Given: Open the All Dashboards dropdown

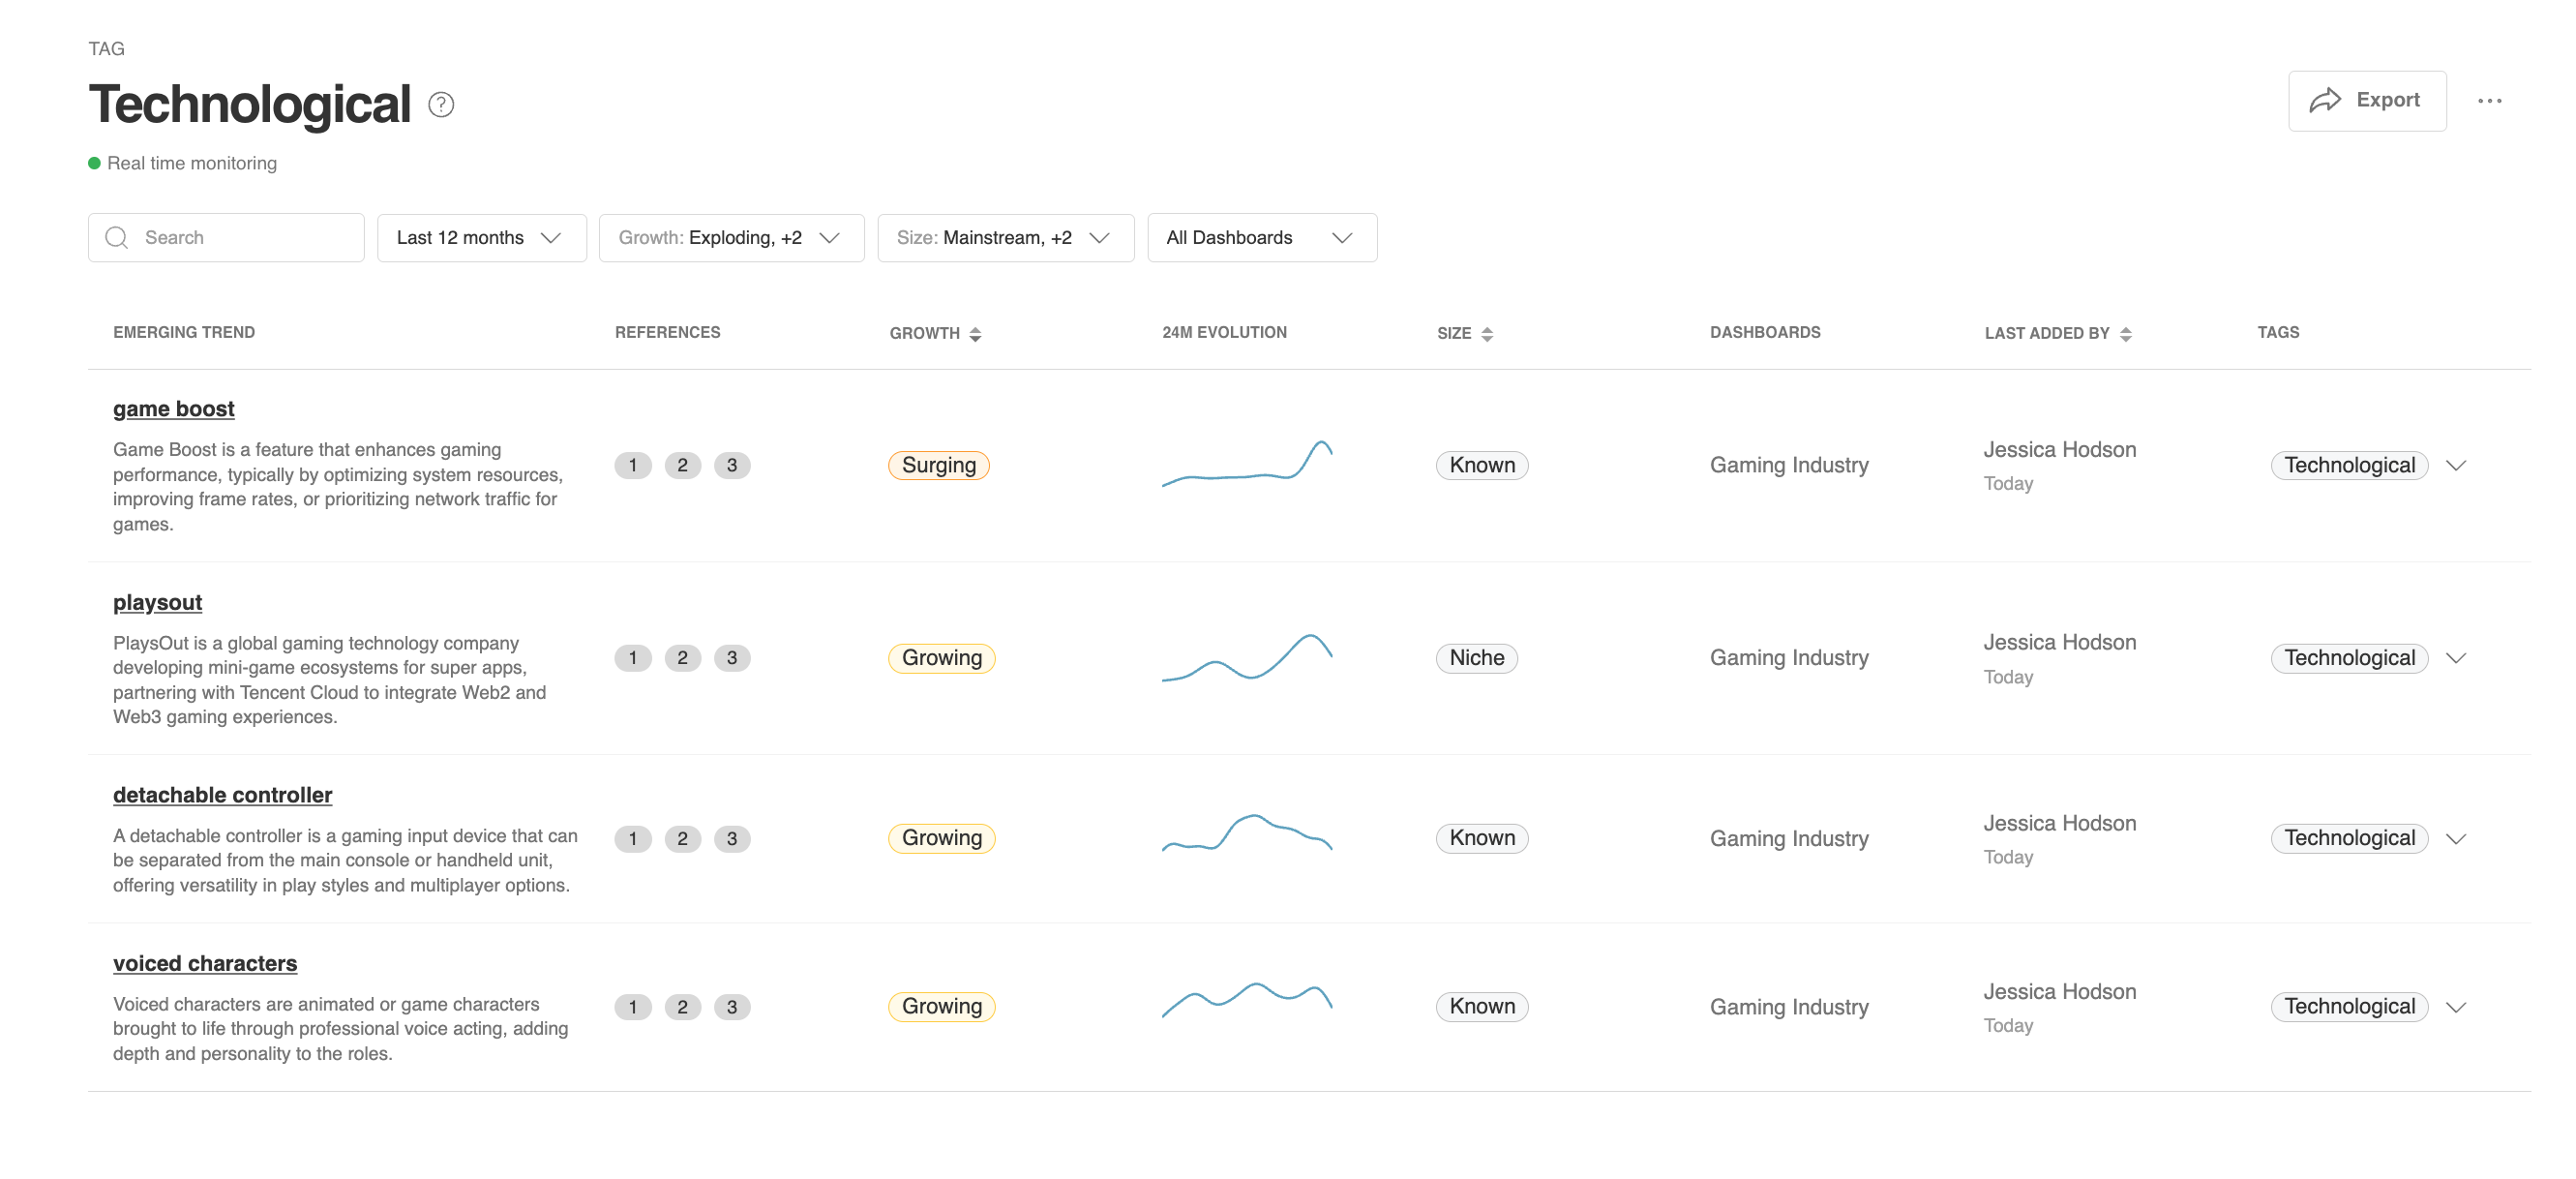Looking at the screenshot, I should point(1261,238).
